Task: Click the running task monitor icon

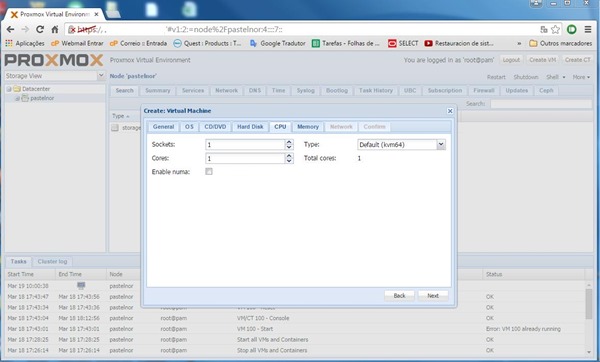Action: tap(81, 285)
